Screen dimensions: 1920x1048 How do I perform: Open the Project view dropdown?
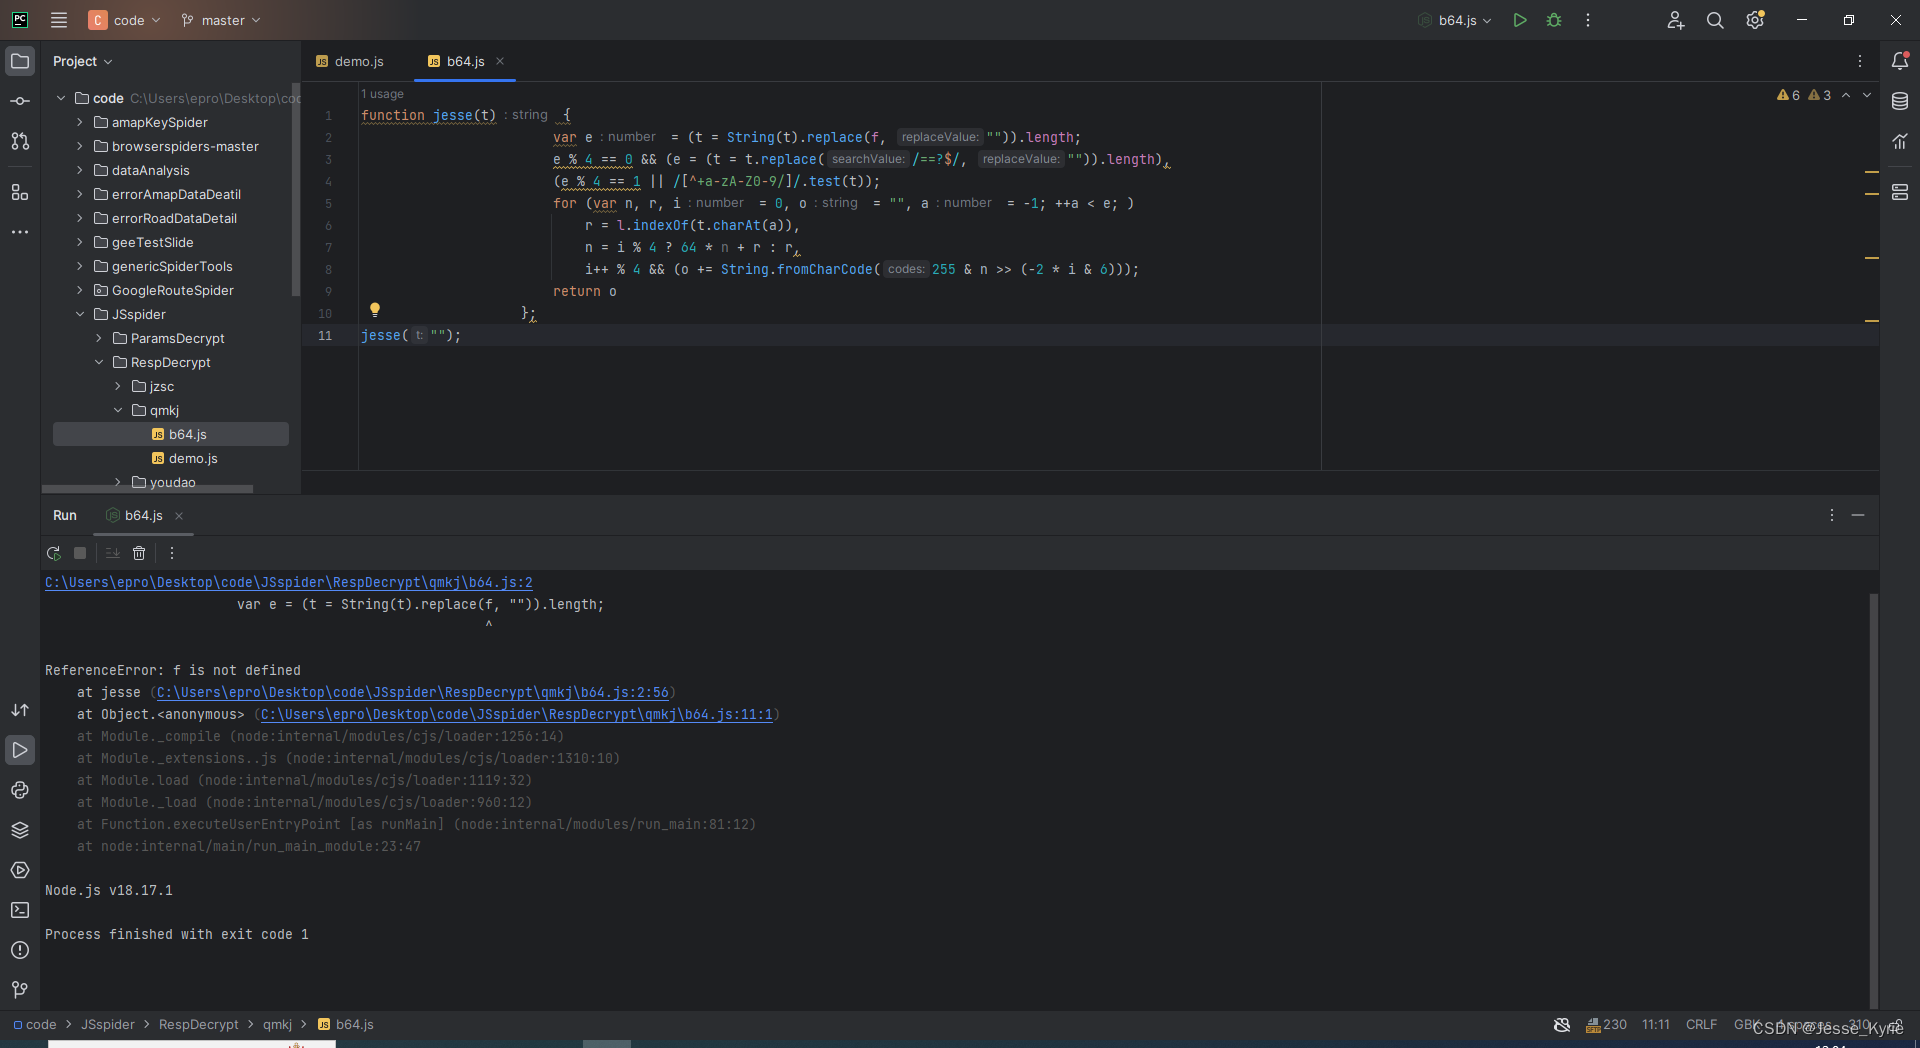point(83,61)
